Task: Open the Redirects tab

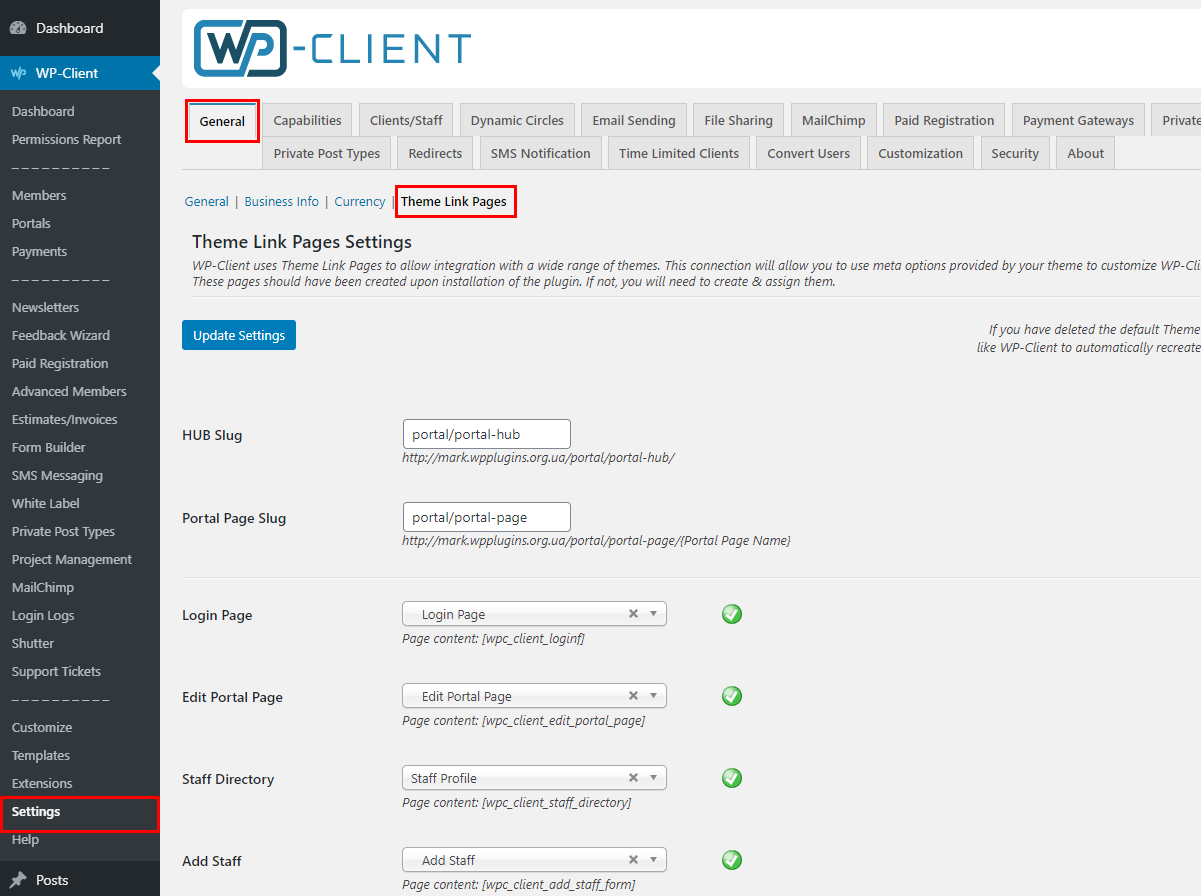Action: (435, 153)
